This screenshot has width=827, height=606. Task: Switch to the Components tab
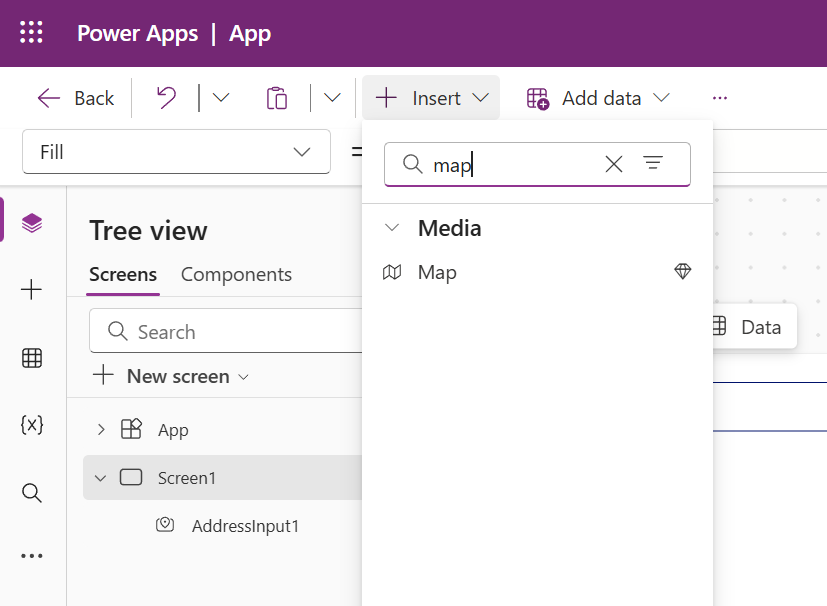236,274
